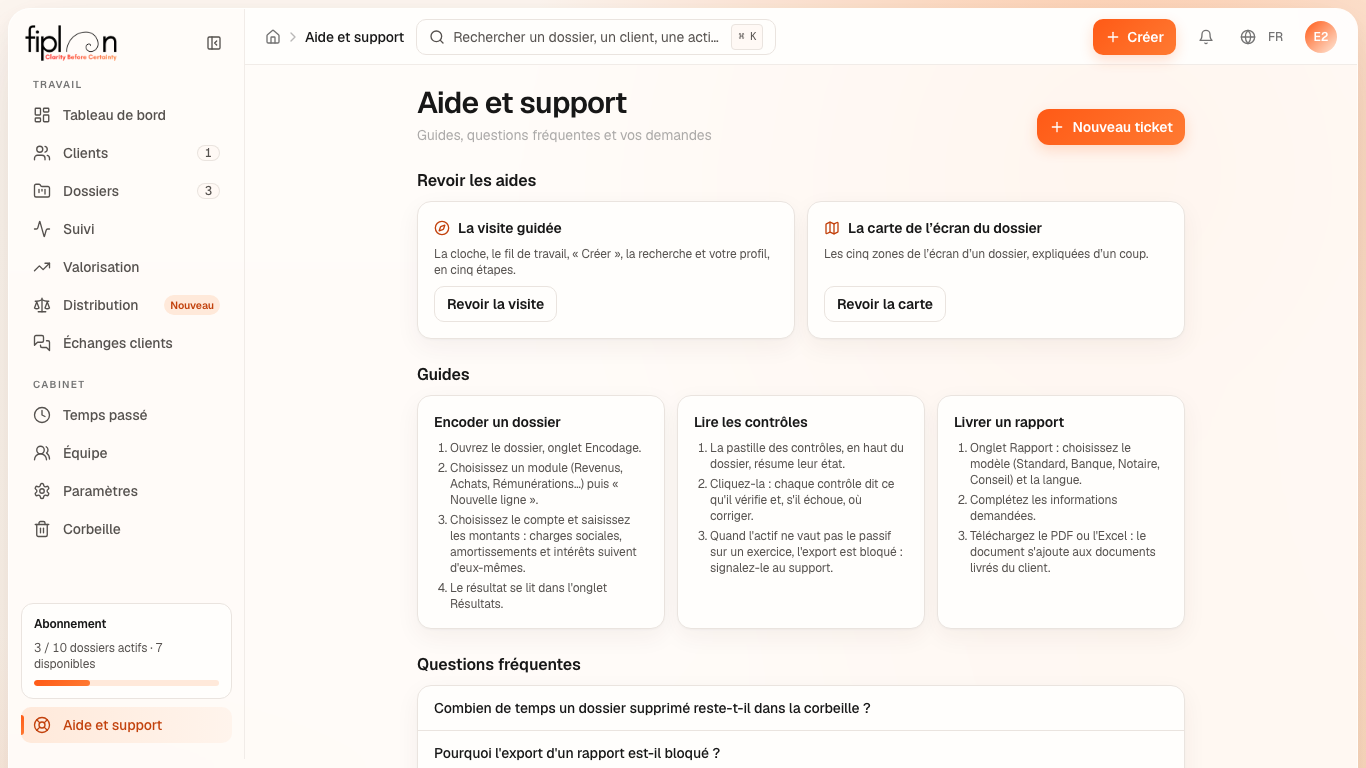Click the Dossiers folder icon
The image size is (1366, 768).
(x=42, y=191)
